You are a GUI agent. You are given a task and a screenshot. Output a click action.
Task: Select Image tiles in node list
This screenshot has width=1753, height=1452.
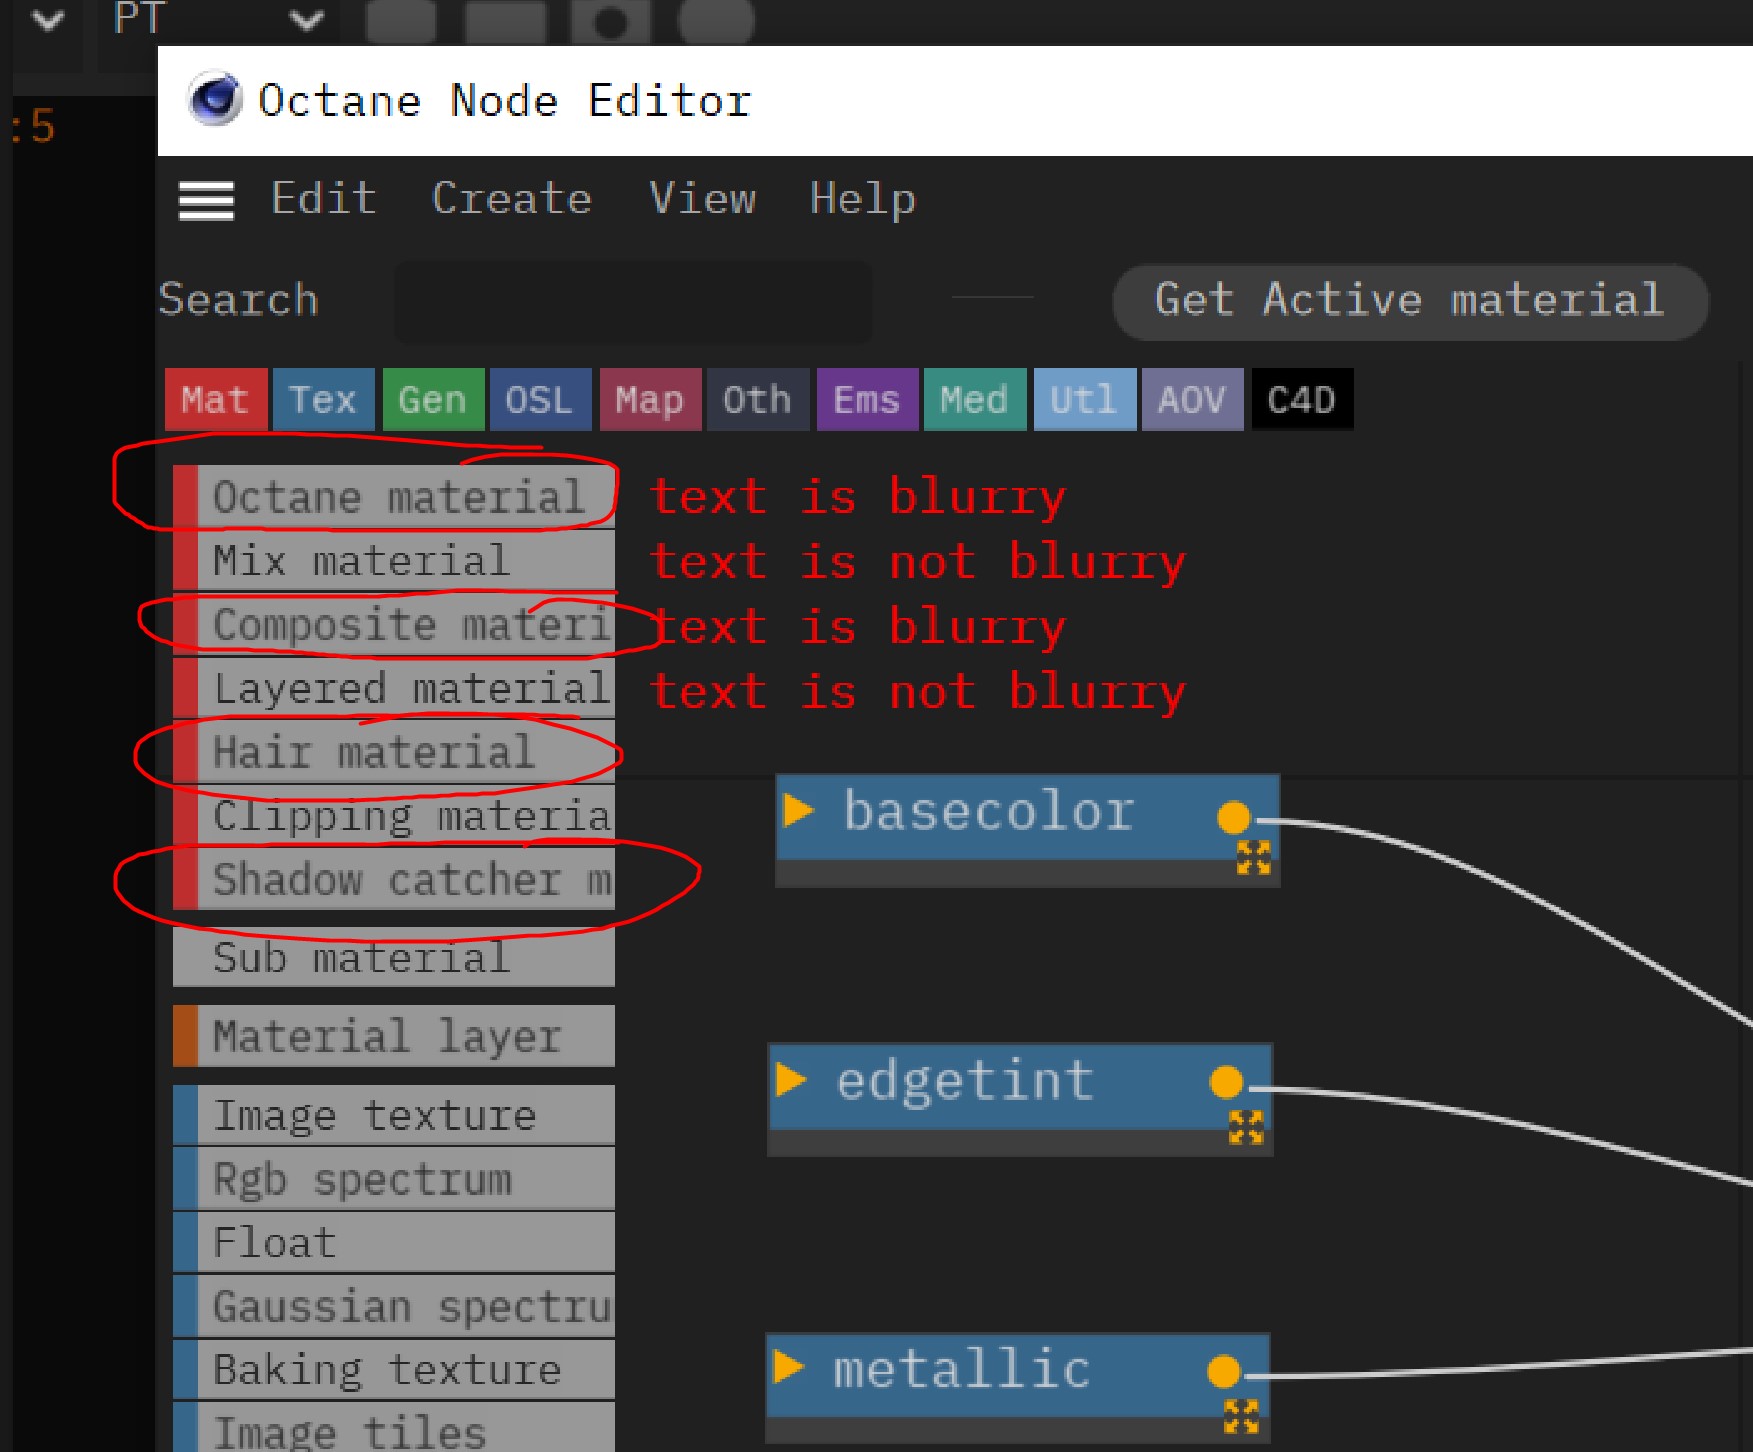tap(394, 1430)
